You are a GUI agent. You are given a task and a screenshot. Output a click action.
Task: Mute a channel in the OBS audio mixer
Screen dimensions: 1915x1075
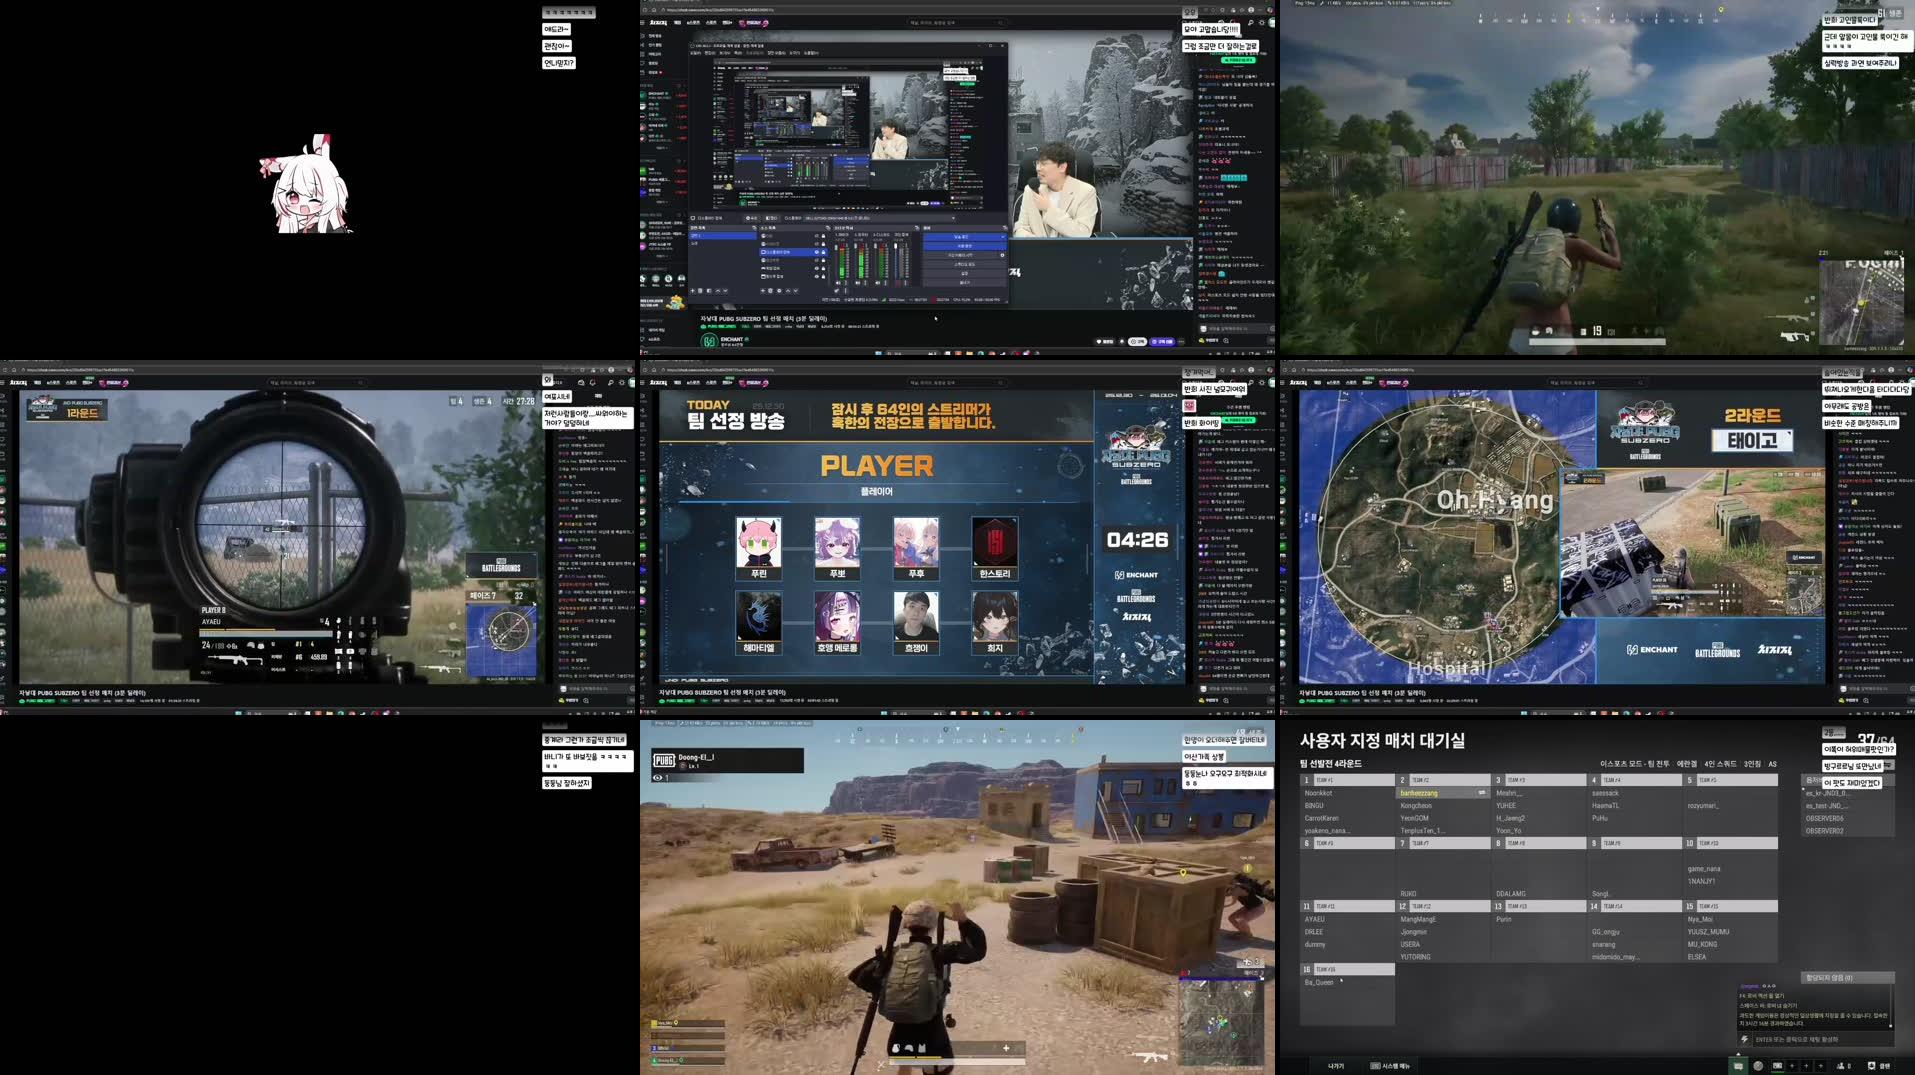[x=838, y=282]
